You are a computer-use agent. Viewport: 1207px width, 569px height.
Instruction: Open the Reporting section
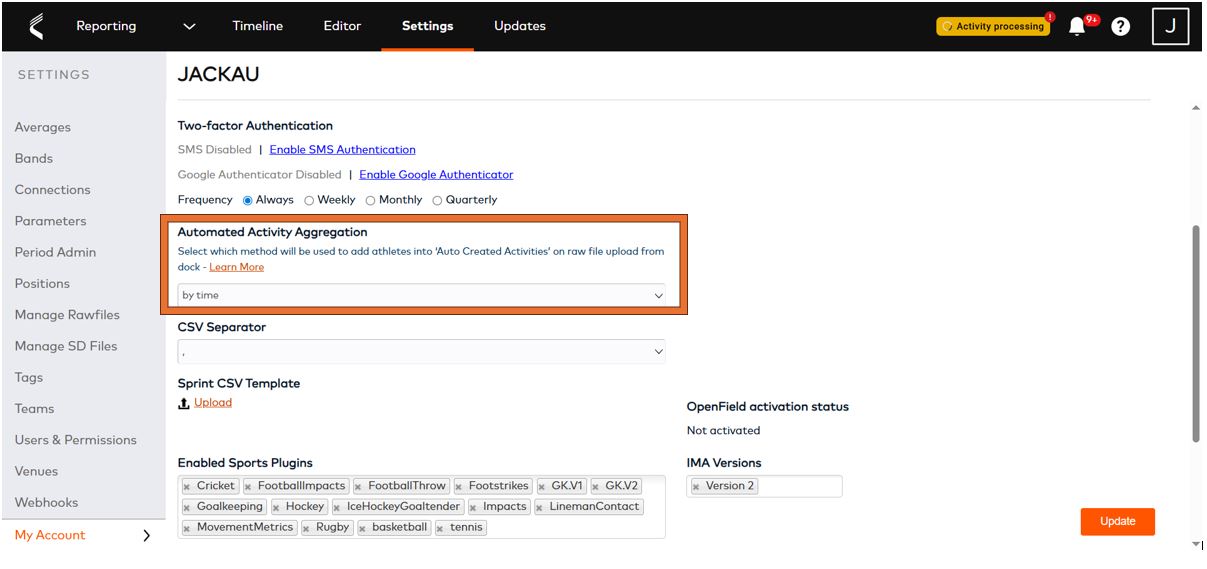pos(106,26)
